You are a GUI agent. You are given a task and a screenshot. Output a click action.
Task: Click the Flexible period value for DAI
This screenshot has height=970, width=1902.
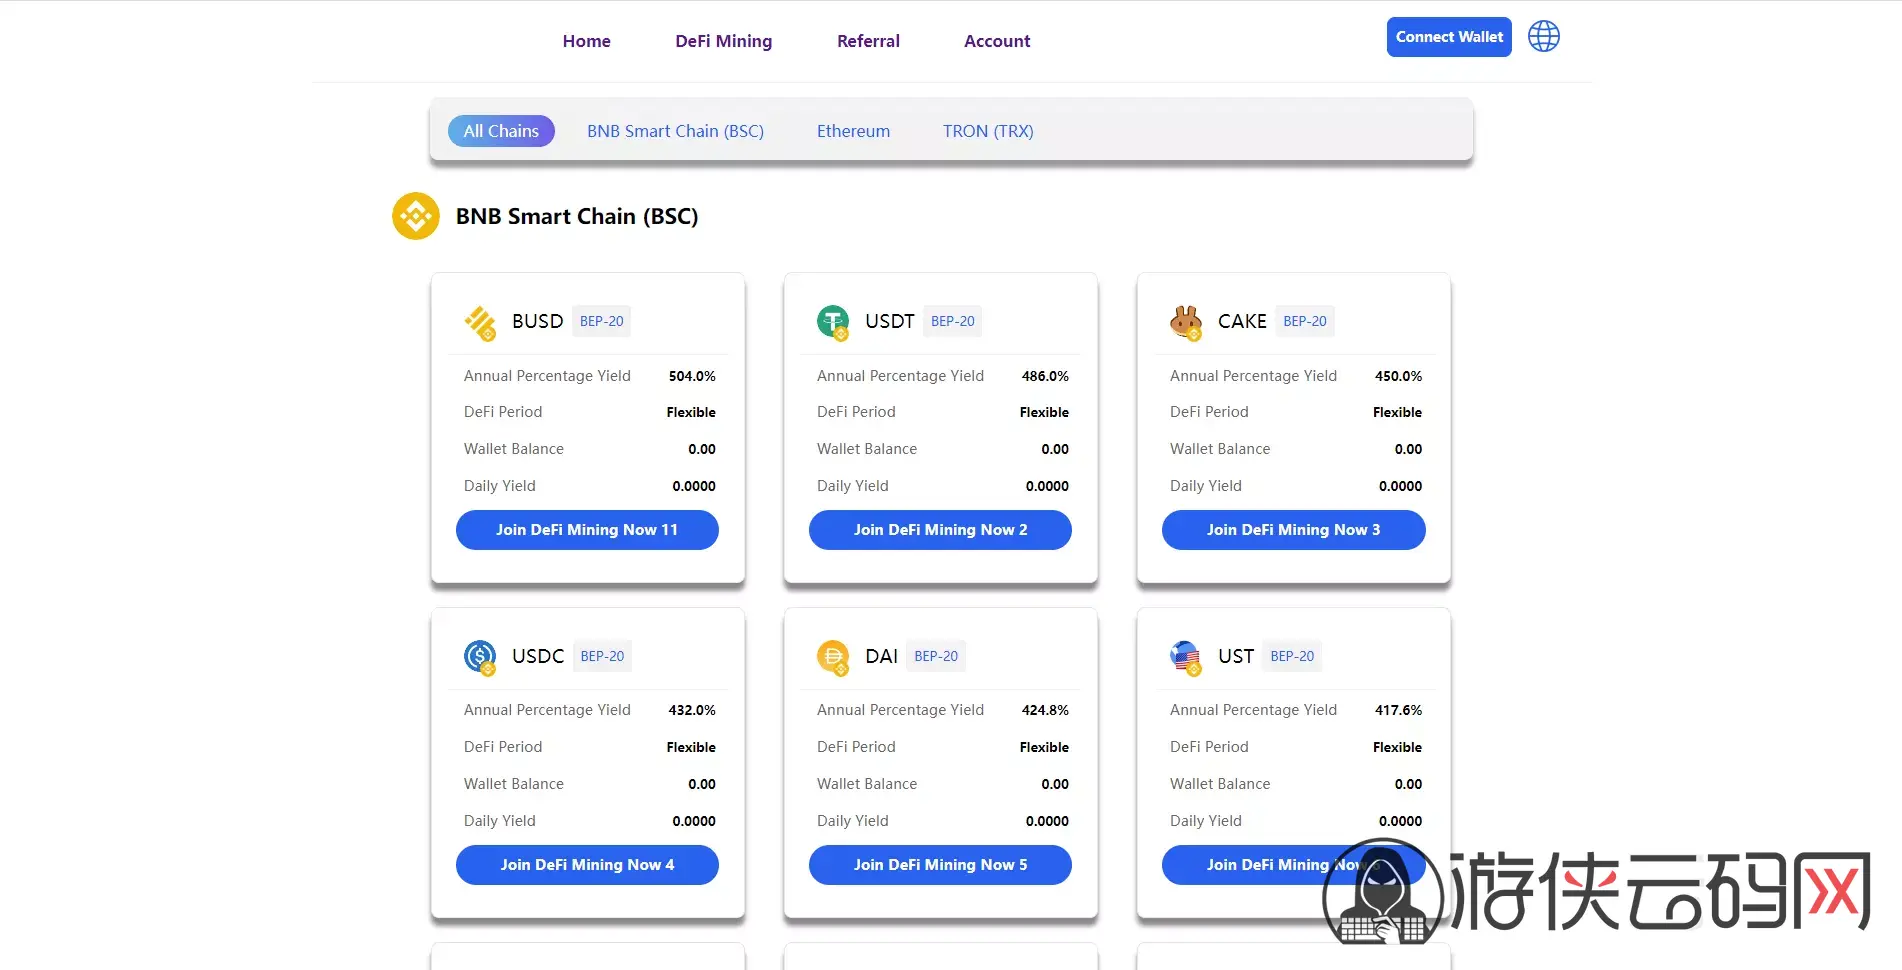[x=1044, y=747]
